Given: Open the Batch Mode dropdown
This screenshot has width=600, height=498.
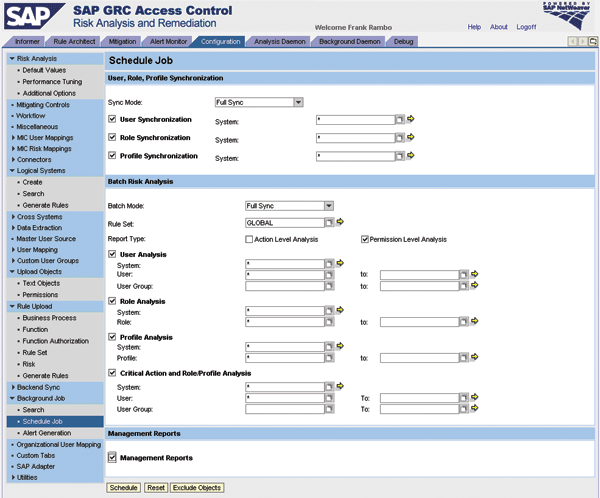Looking at the screenshot, I should pos(328,206).
